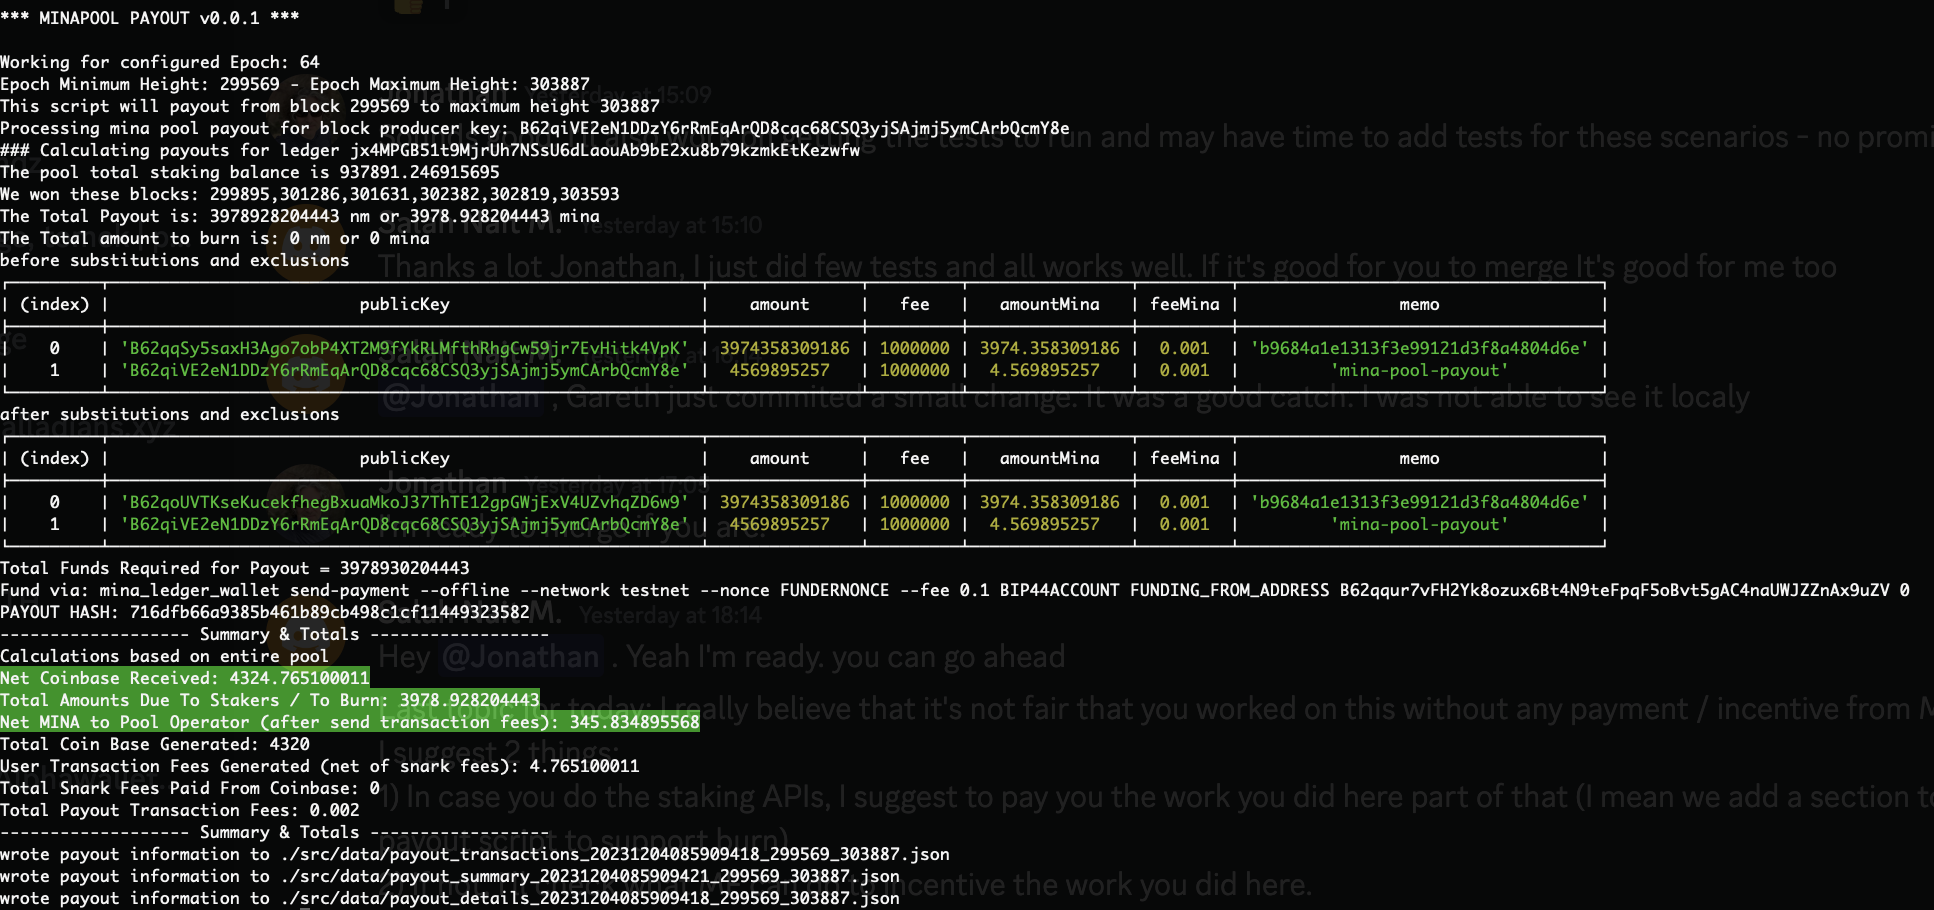1934x910 pixels.
Task: Select public key starting B62qqSy5saxH3Ago7obP
Action: click(405, 348)
